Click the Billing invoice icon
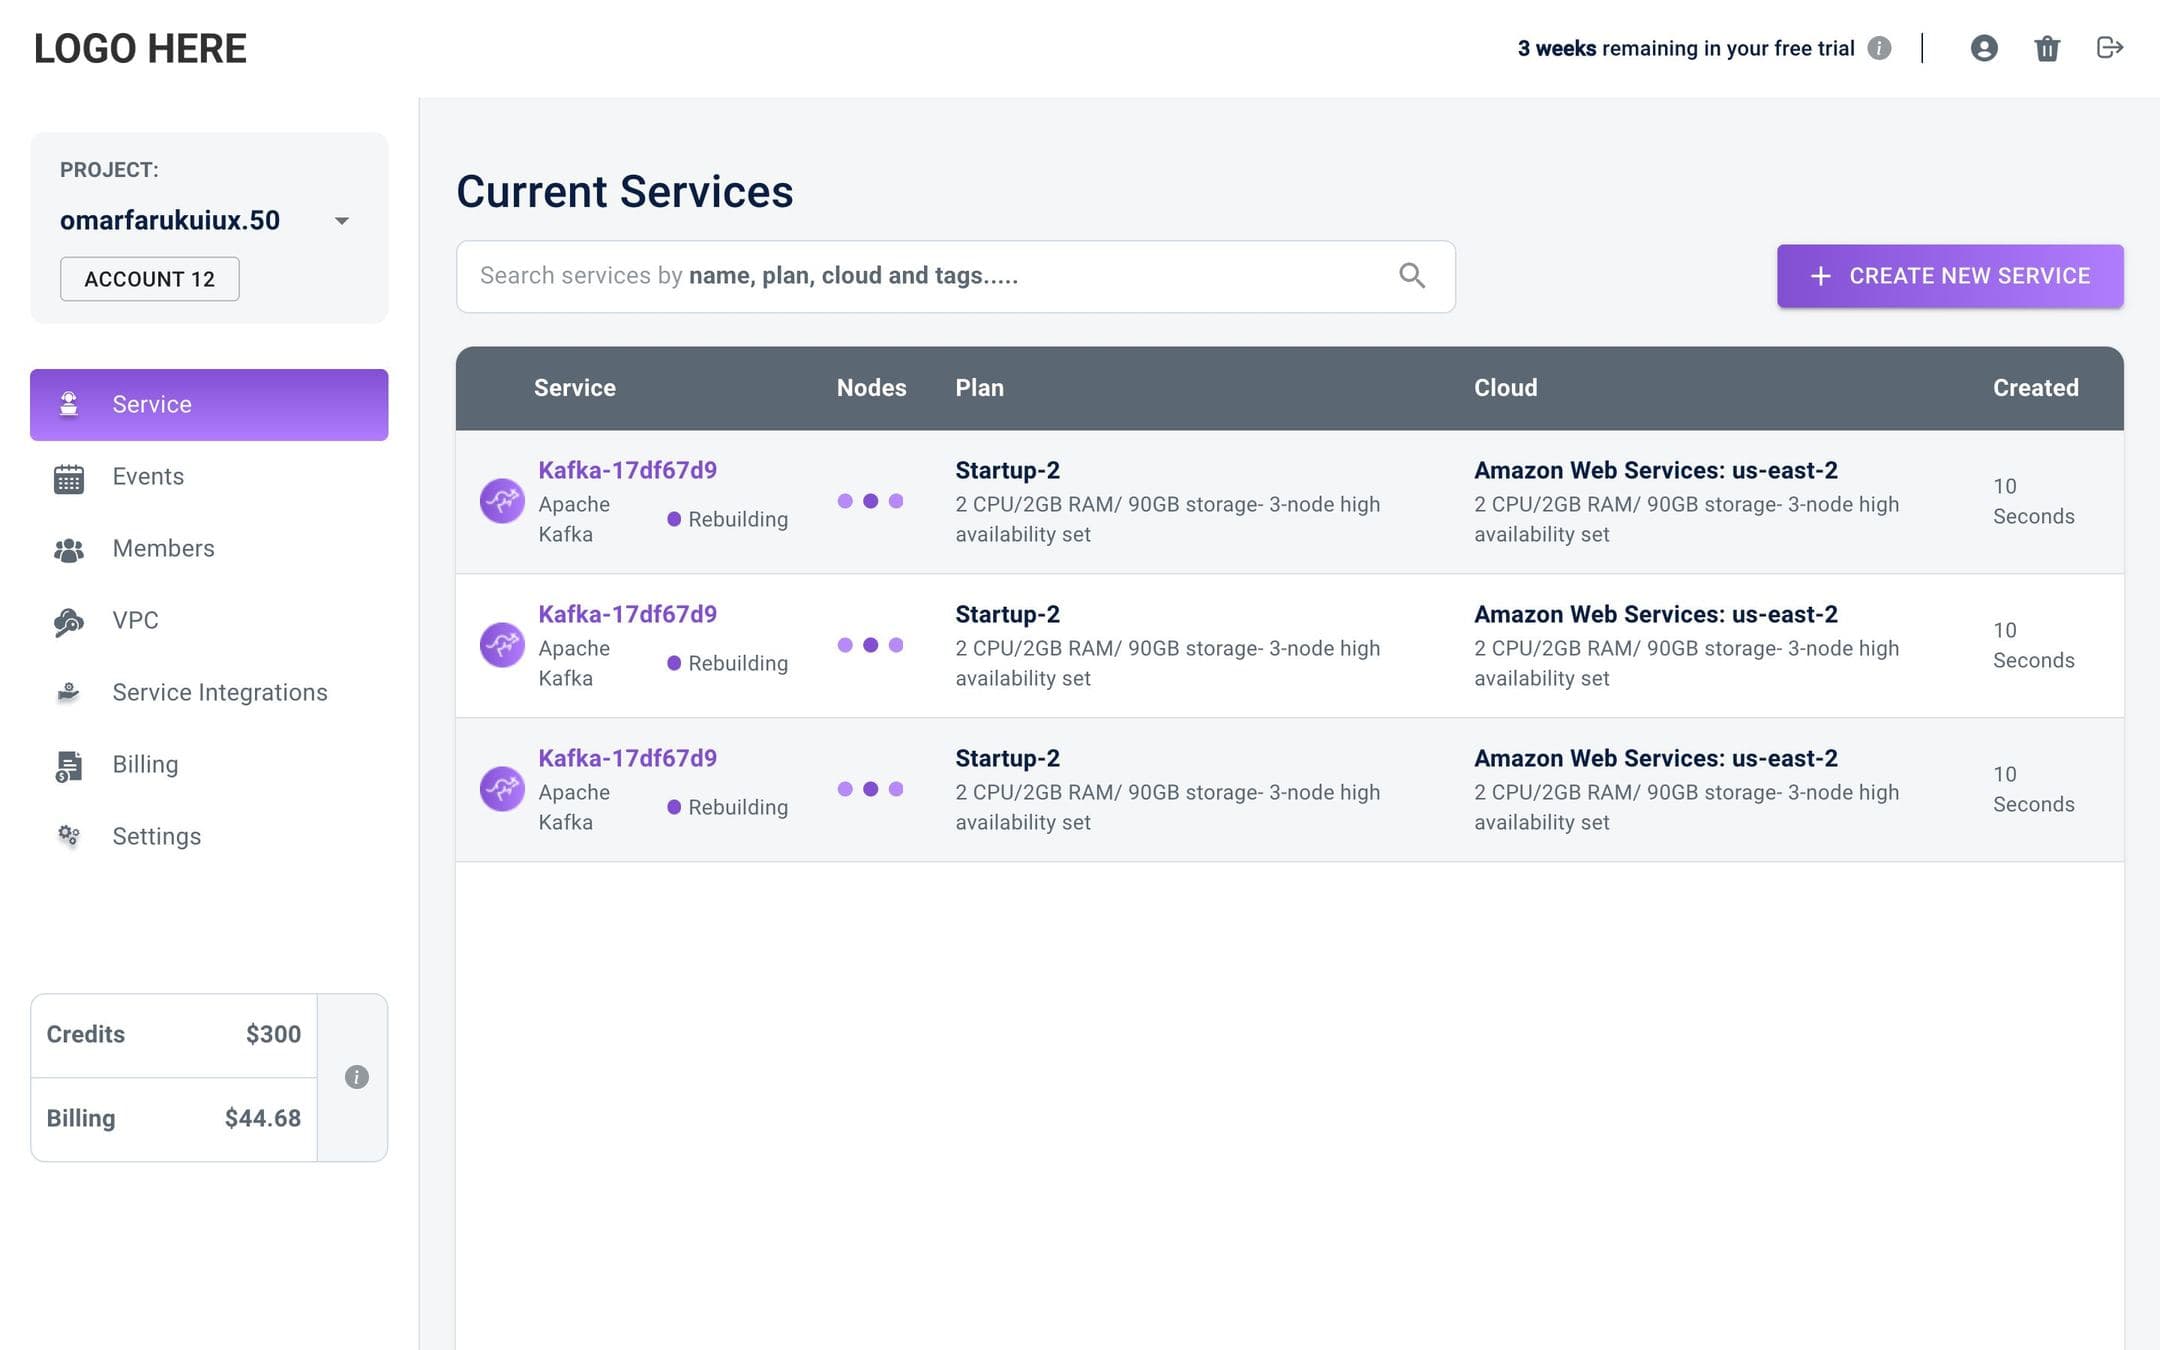 [x=69, y=766]
